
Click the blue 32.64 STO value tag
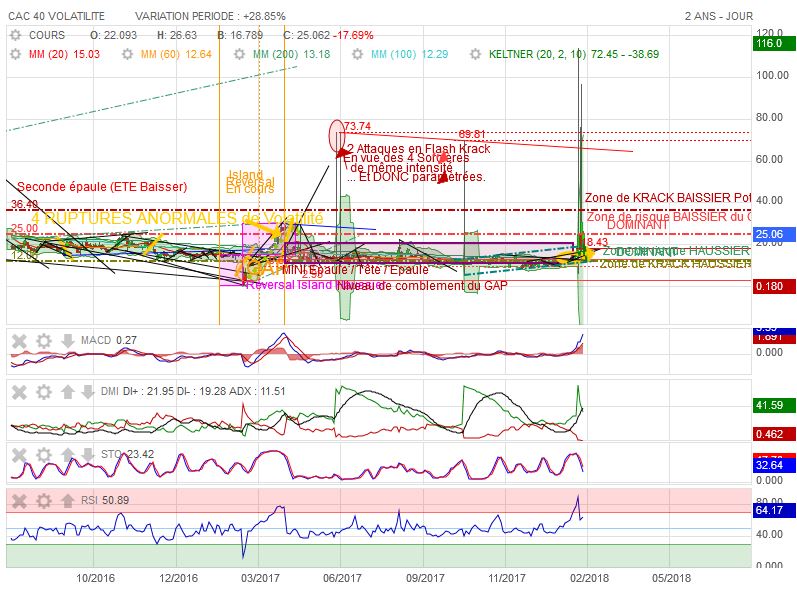(x=774, y=465)
